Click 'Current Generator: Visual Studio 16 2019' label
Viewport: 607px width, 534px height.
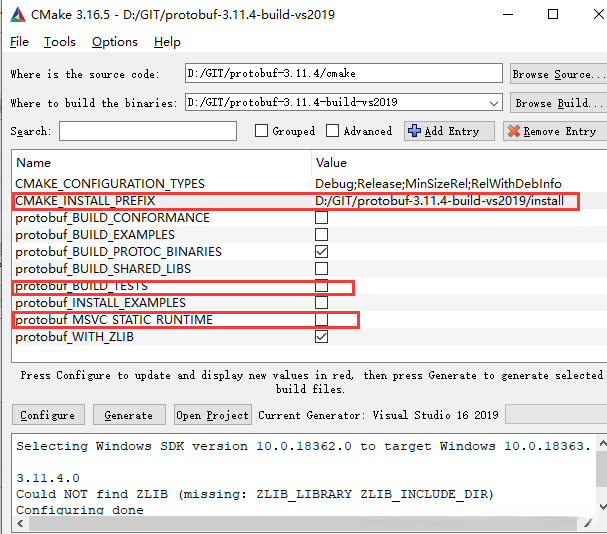tap(378, 415)
